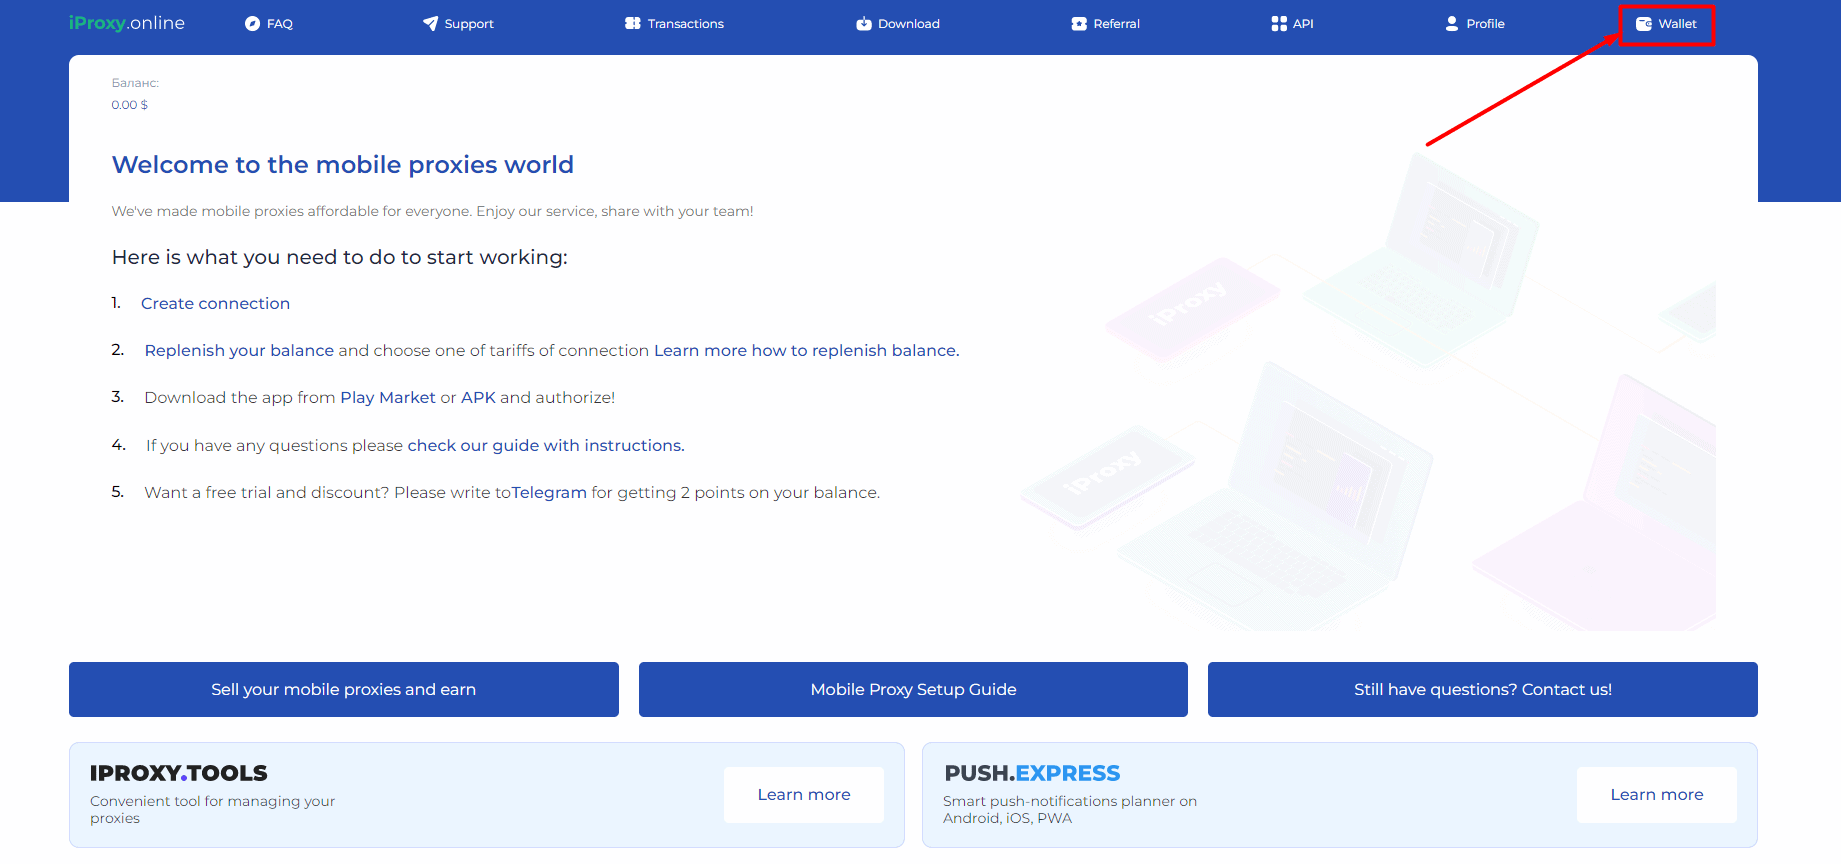Click the Referral icon in navbar
Image resolution: width=1841 pixels, height=864 pixels.
(x=1079, y=24)
